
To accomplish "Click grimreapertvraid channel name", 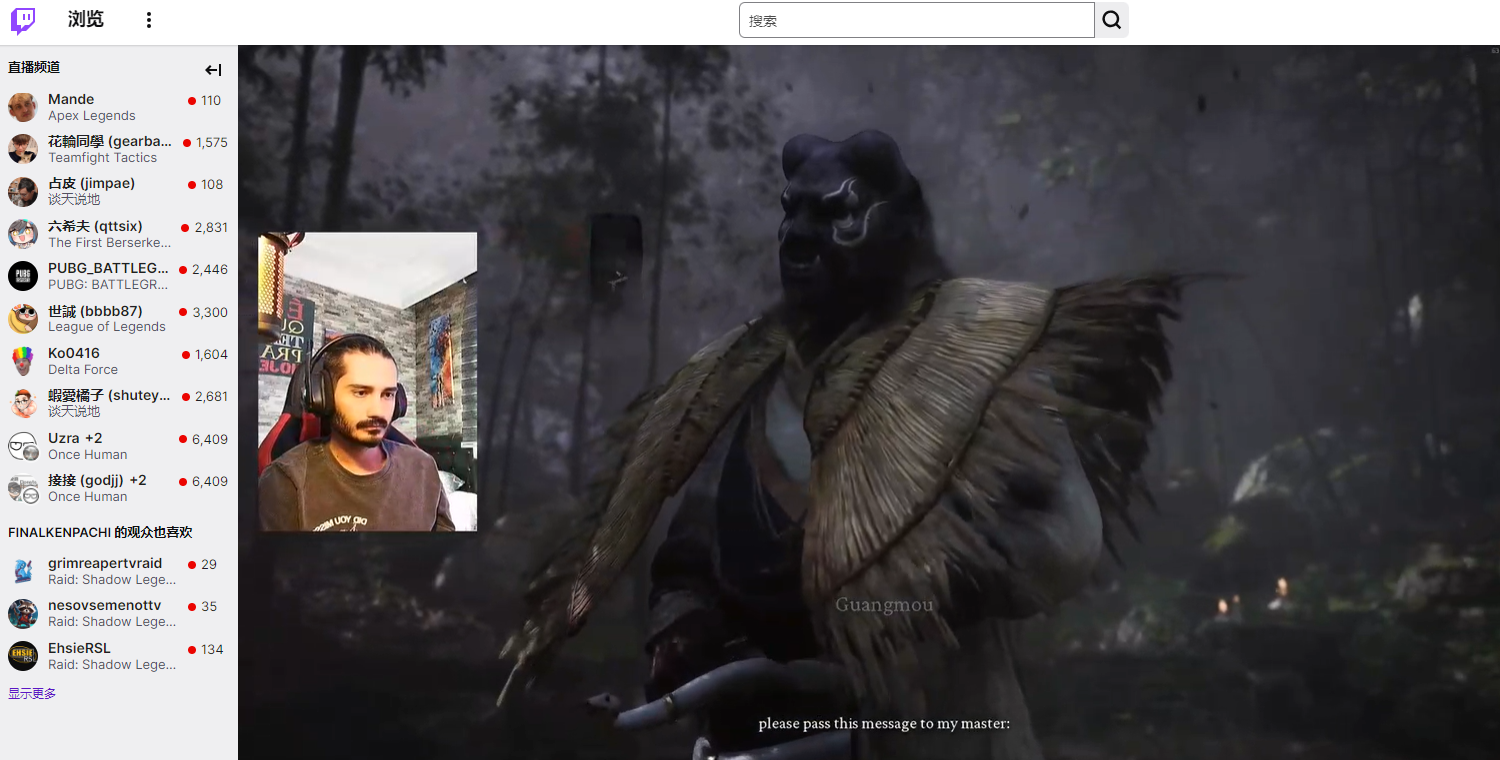I will (105, 563).
